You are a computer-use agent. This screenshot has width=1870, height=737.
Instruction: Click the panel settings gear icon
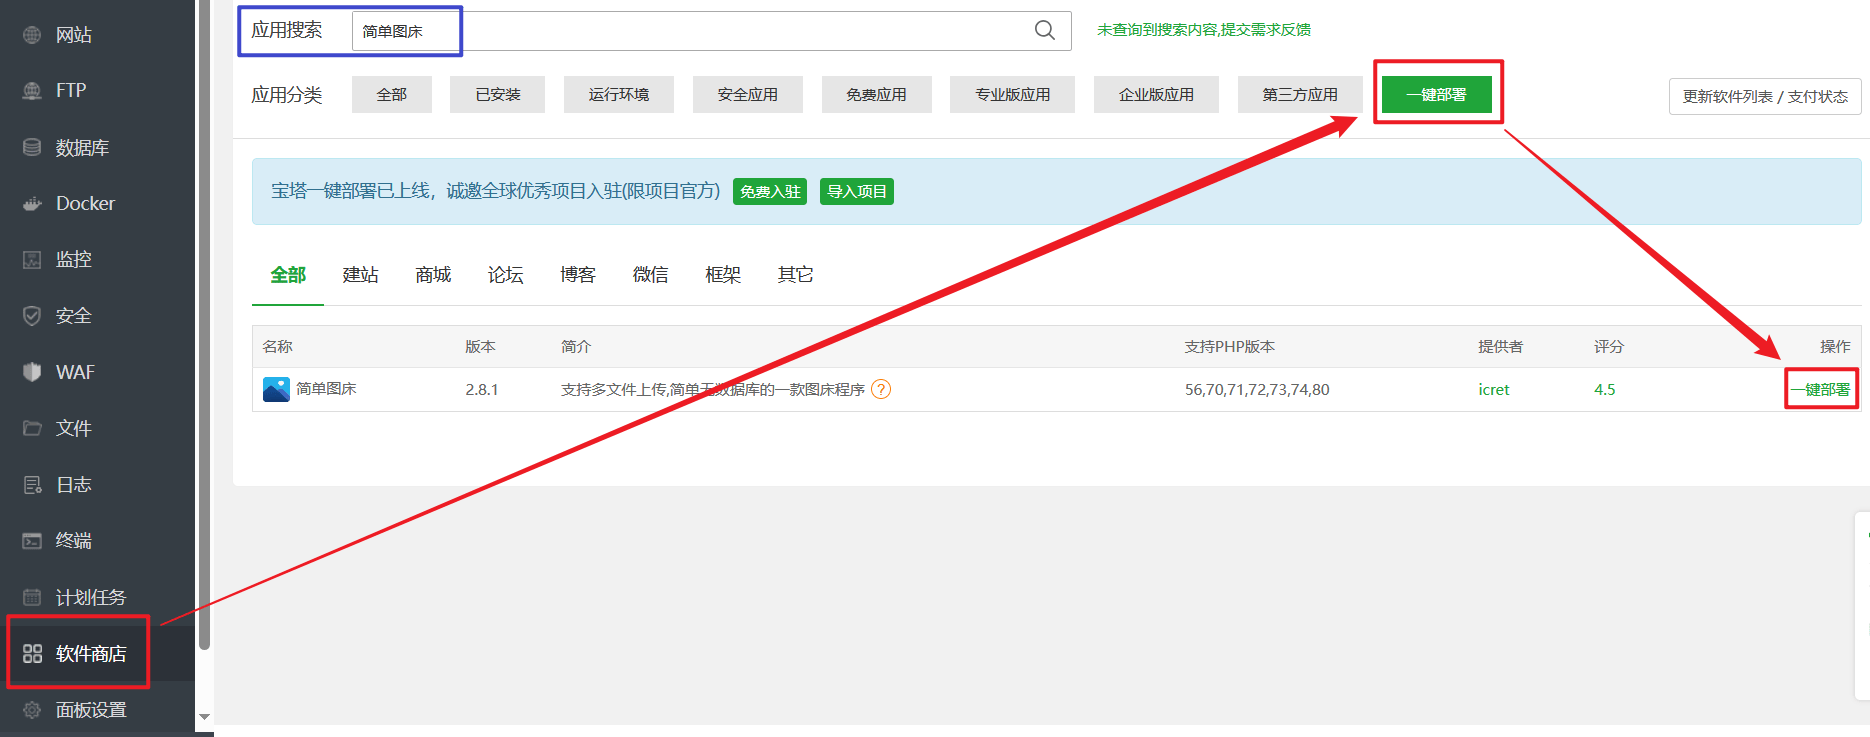tap(32, 710)
